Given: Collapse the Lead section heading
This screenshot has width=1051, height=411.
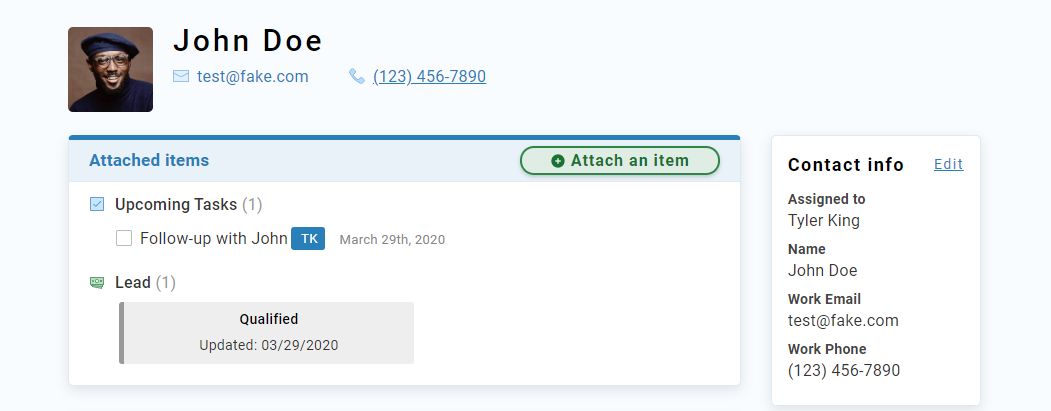Looking at the screenshot, I should click(x=133, y=283).
